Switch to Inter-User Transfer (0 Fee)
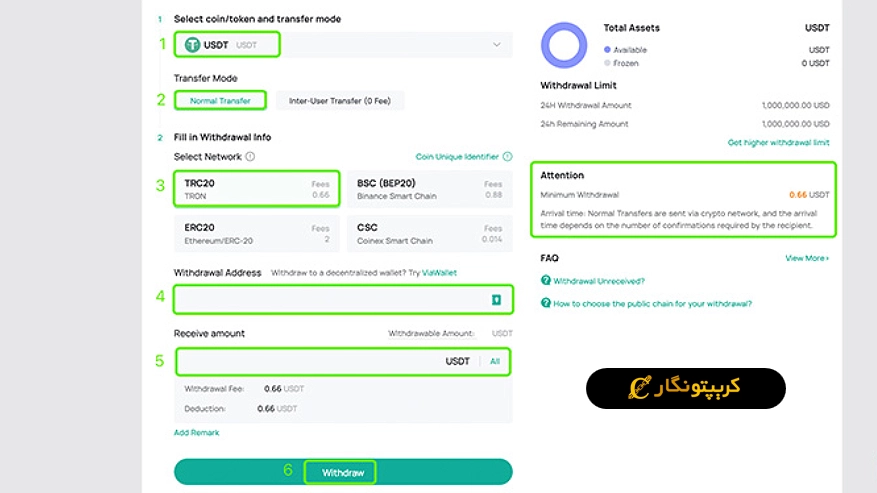The width and height of the screenshot is (877, 493). point(340,101)
